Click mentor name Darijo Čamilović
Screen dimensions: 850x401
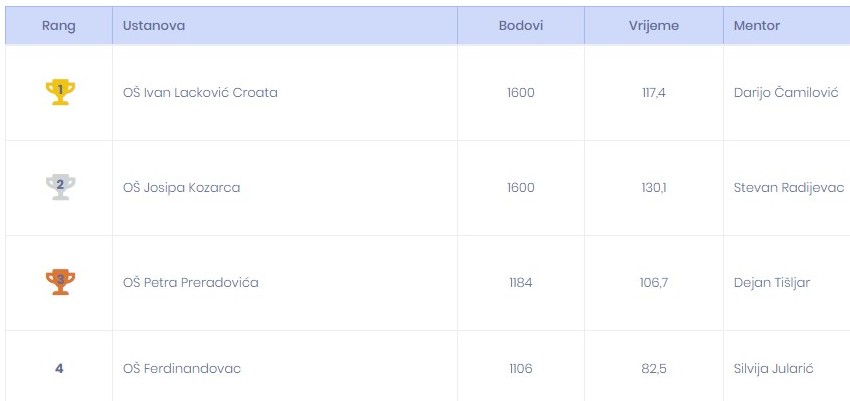click(786, 93)
